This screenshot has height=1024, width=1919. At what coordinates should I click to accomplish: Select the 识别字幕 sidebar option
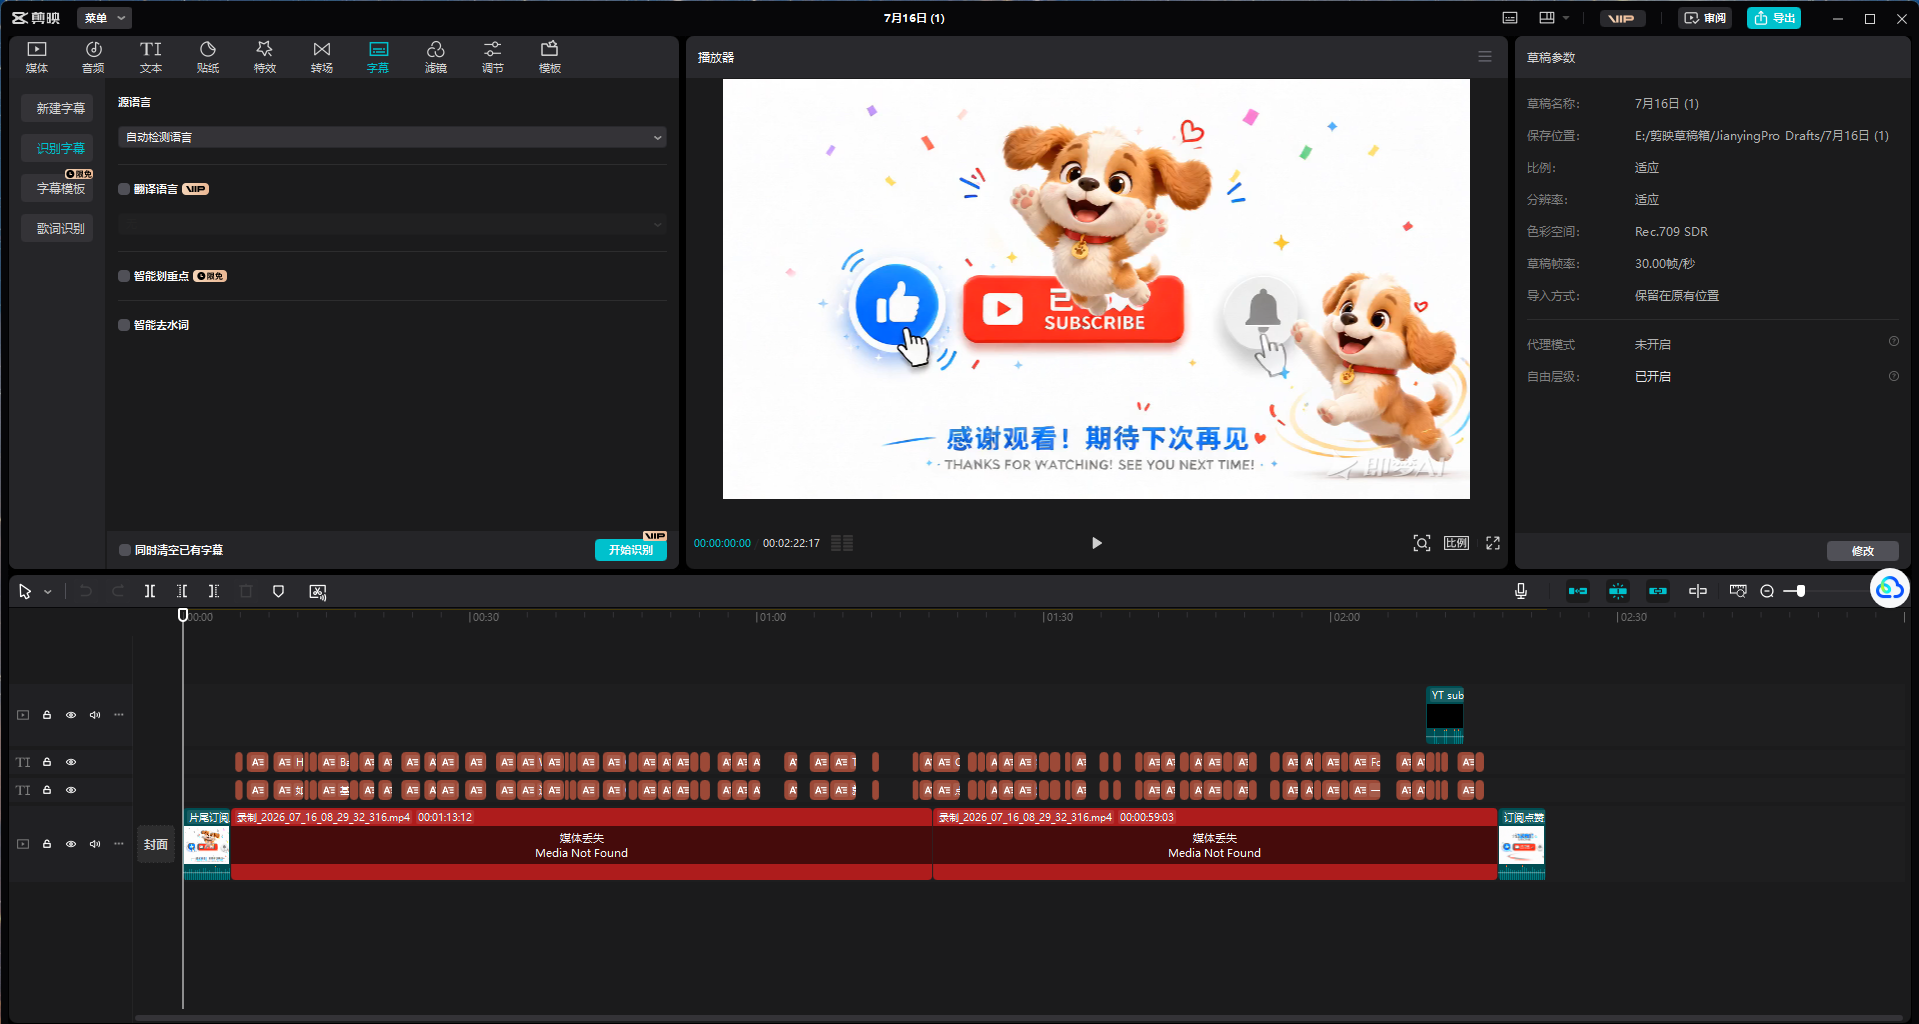click(58, 148)
